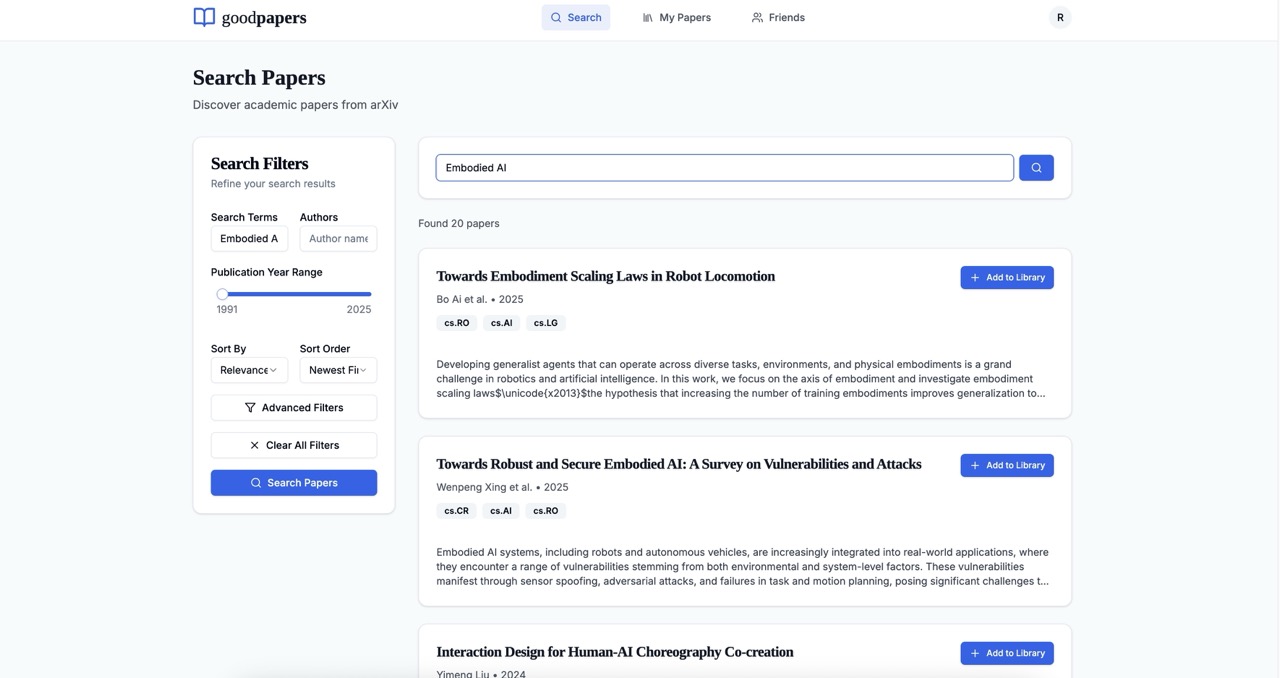Open the Sort Order Newest First dropdown

coord(338,370)
